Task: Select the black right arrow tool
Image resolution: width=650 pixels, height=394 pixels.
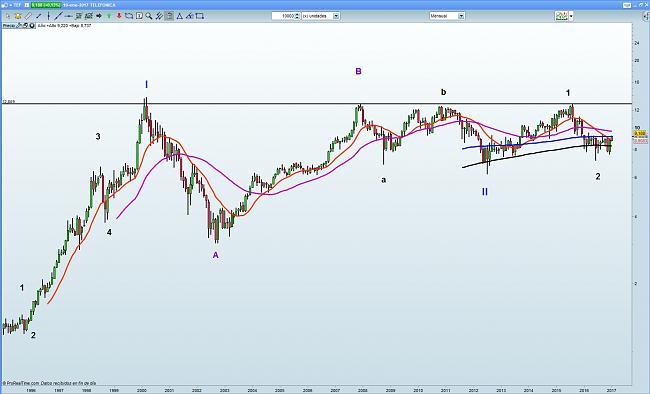Action: pos(99,16)
